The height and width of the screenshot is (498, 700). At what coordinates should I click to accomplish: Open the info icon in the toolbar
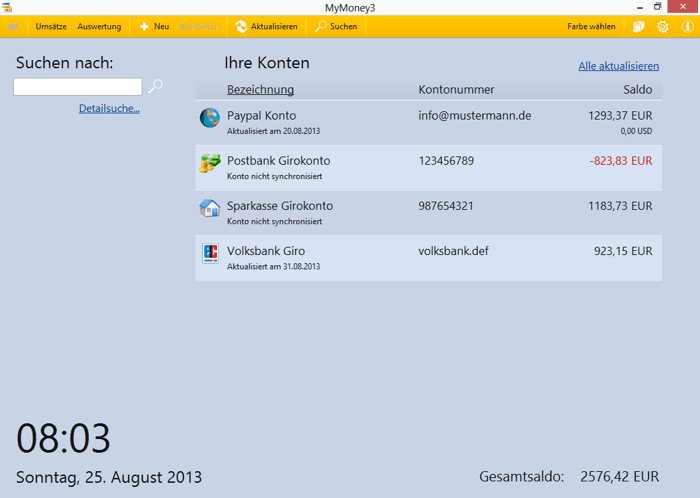point(687,26)
